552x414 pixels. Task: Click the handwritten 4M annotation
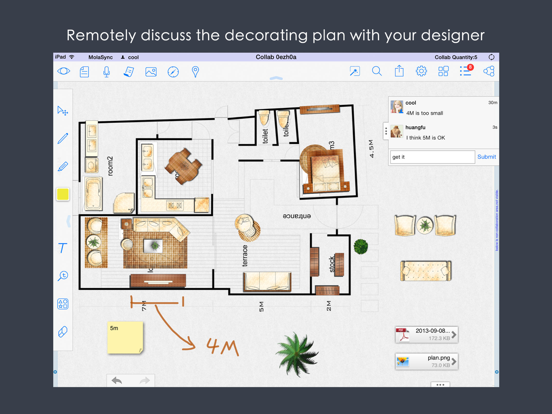[222, 346]
